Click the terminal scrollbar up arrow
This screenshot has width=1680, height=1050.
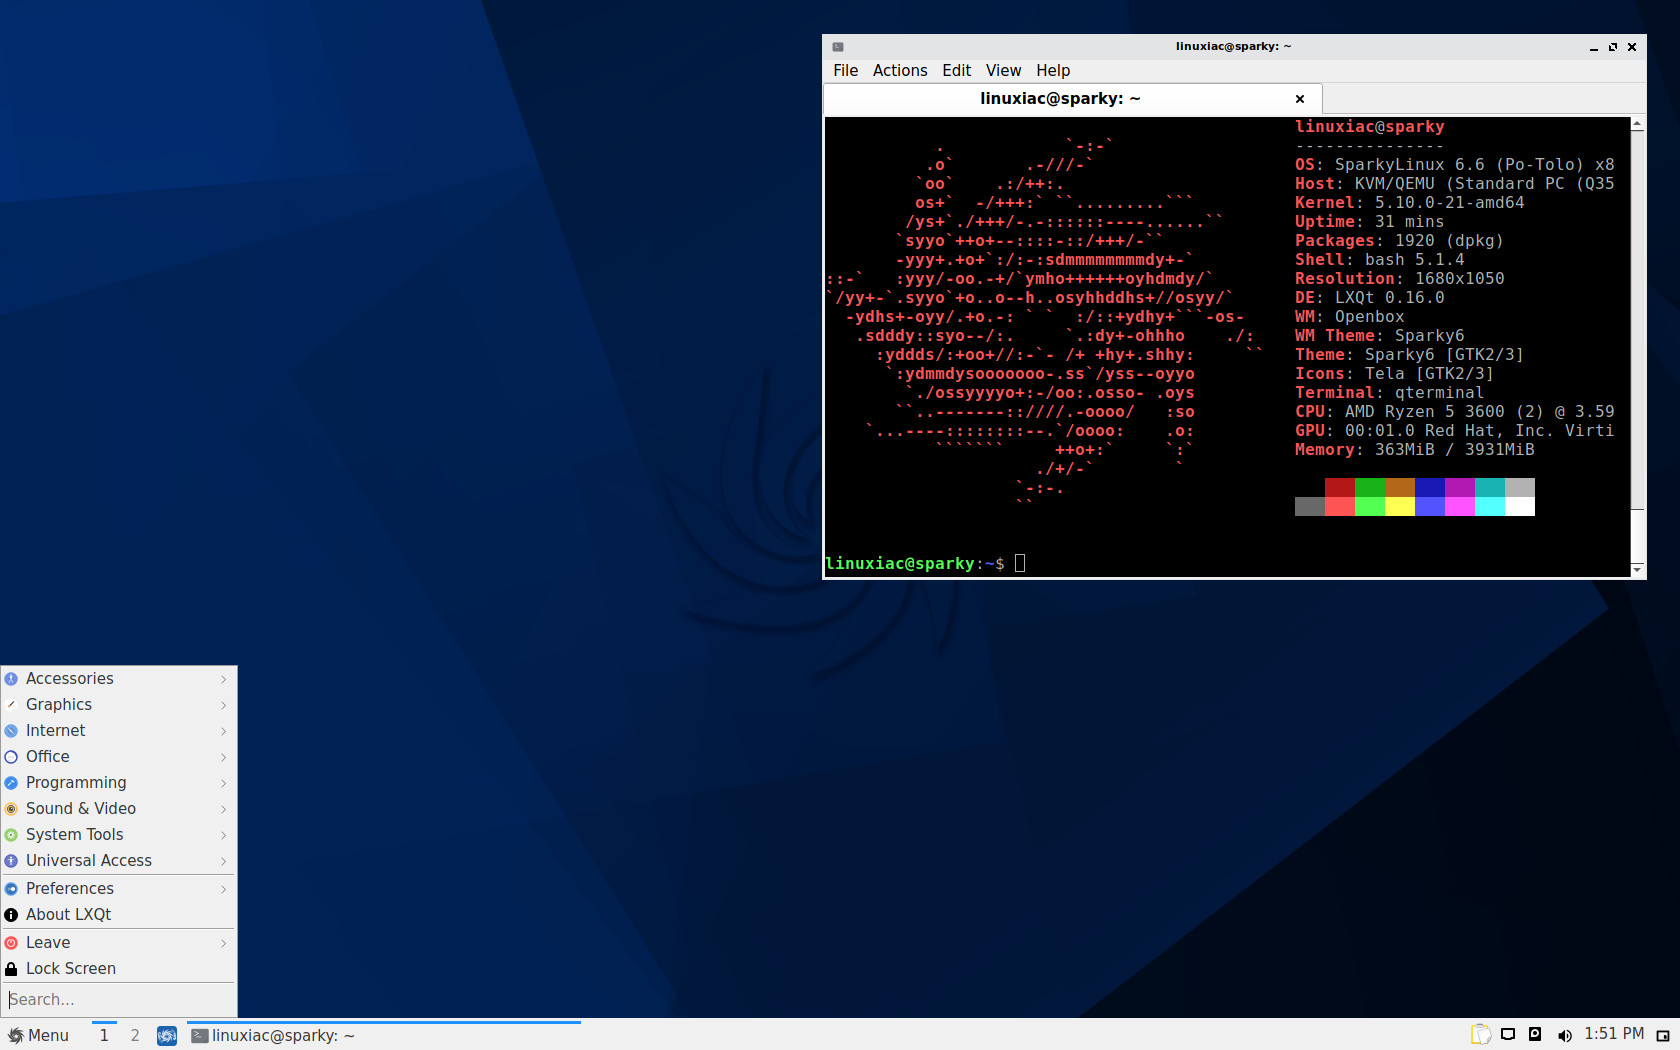(x=1637, y=125)
